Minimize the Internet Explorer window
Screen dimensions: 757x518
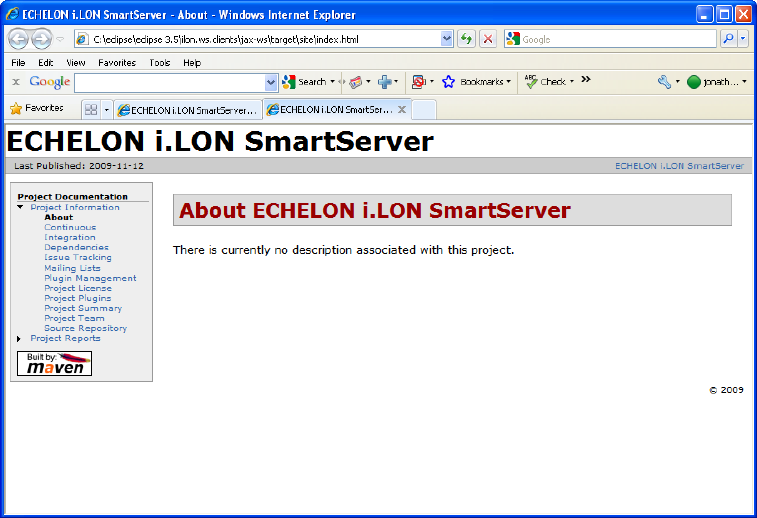coord(704,14)
